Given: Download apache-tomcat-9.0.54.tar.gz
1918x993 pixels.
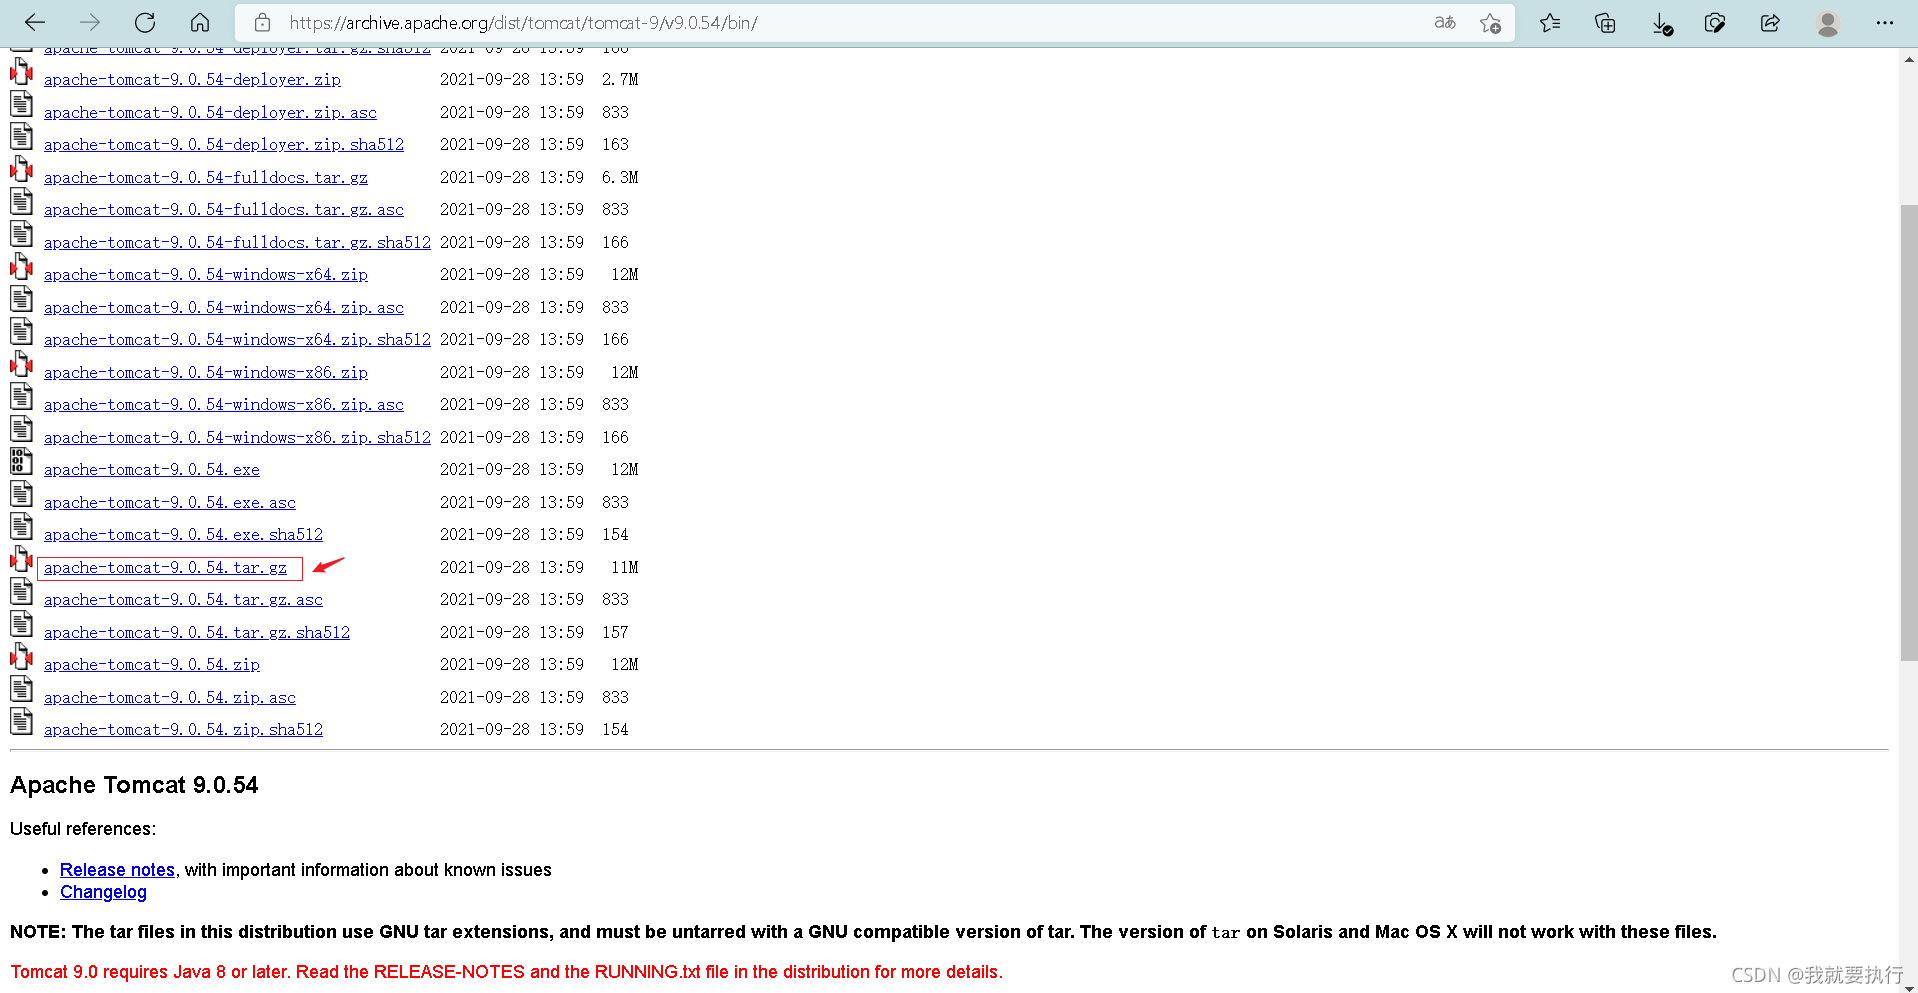Looking at the screenshot, I should pyautogui.click(x=166, y=567).
